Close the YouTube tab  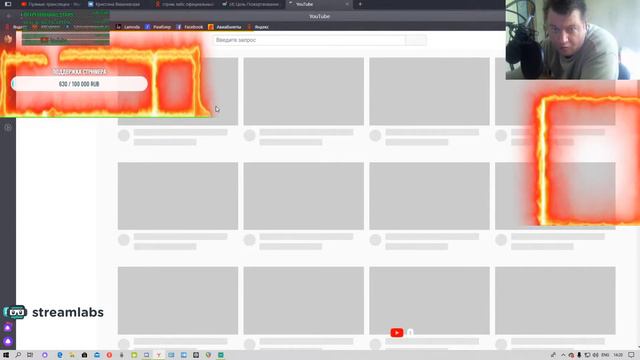347,4
